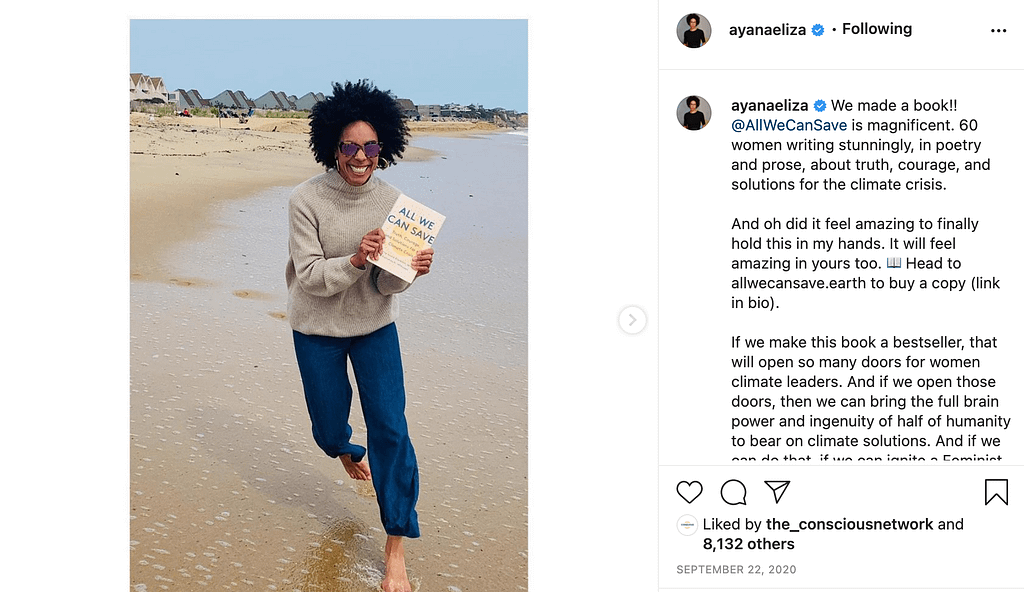The width and height of the screenshot is (1024, 592).
Task: Show the list of 8,132 others who liked
Action: pyautogui.click(x=748, y=544)
